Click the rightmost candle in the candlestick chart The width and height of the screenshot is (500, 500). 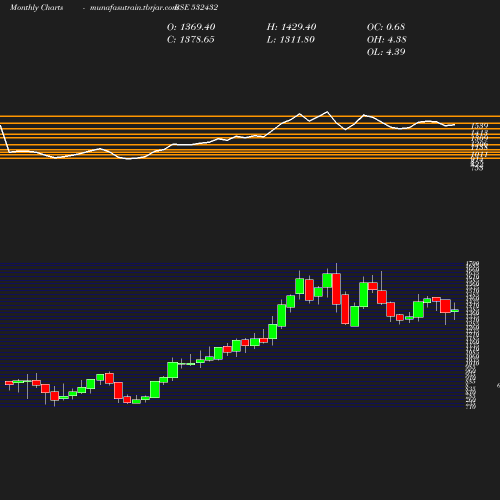click(455, 311)
